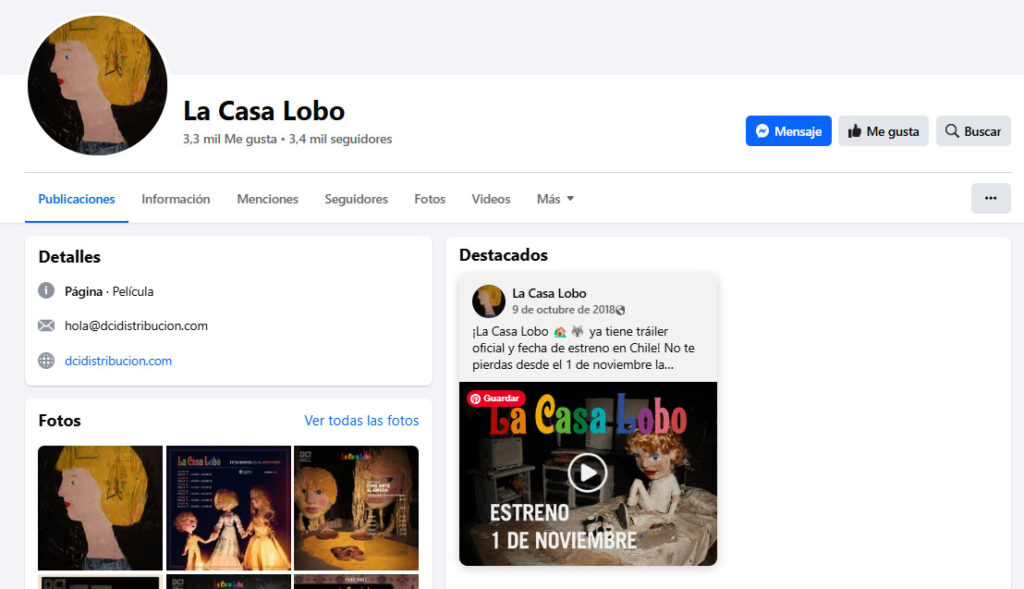Click the public globe icon beside post date
Screen dimensions: 1024x589
620,310
